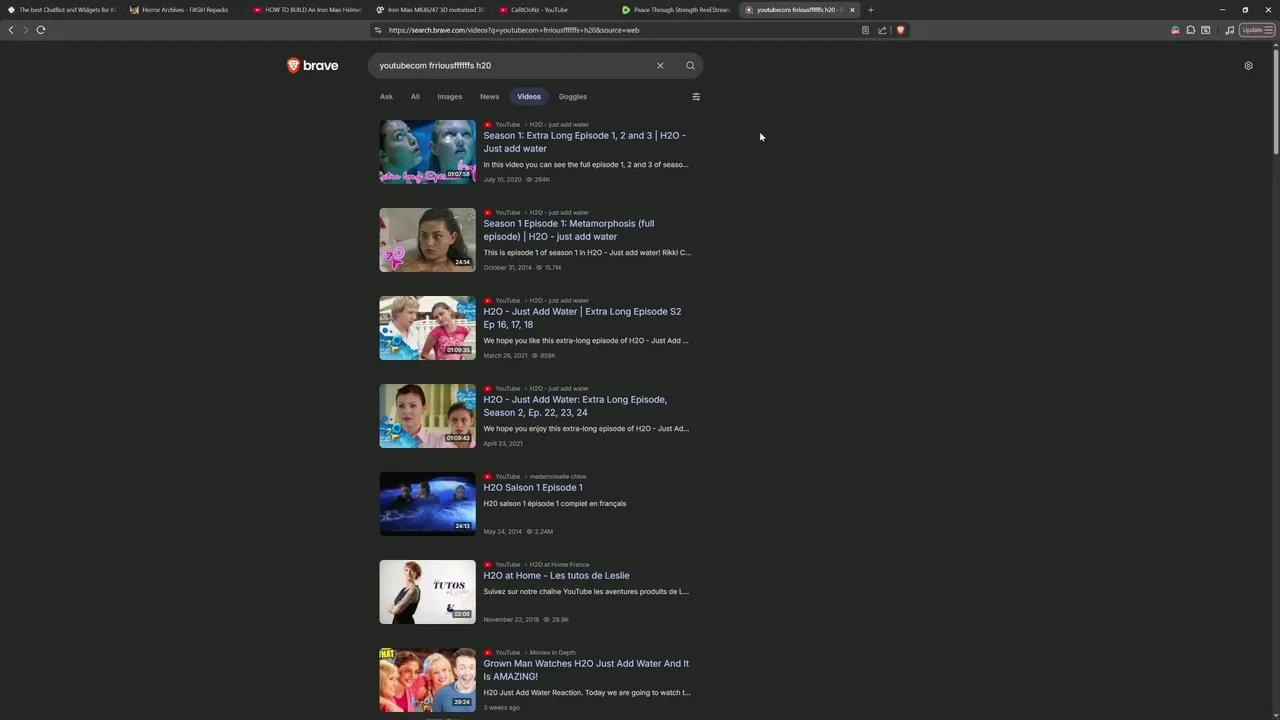Click thumbnail of Extra Long Episode 1, 2 and 3
Image resolution: width=1280 pixels, height=720 pixels.
pyautogui.click(x=427, y=152)
